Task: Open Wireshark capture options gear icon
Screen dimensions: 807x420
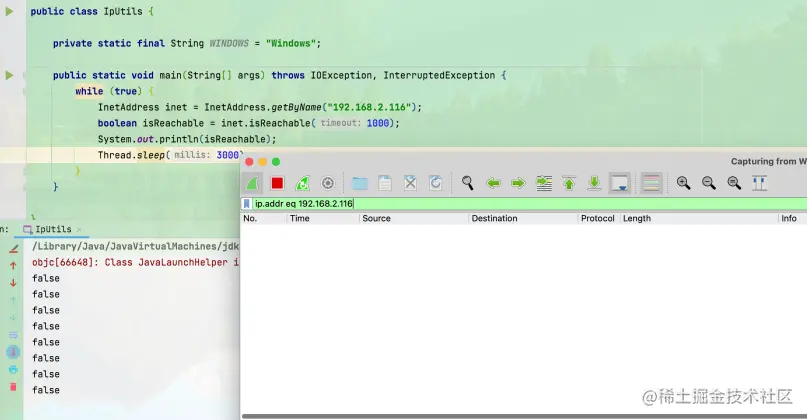Action: [327, 183]
